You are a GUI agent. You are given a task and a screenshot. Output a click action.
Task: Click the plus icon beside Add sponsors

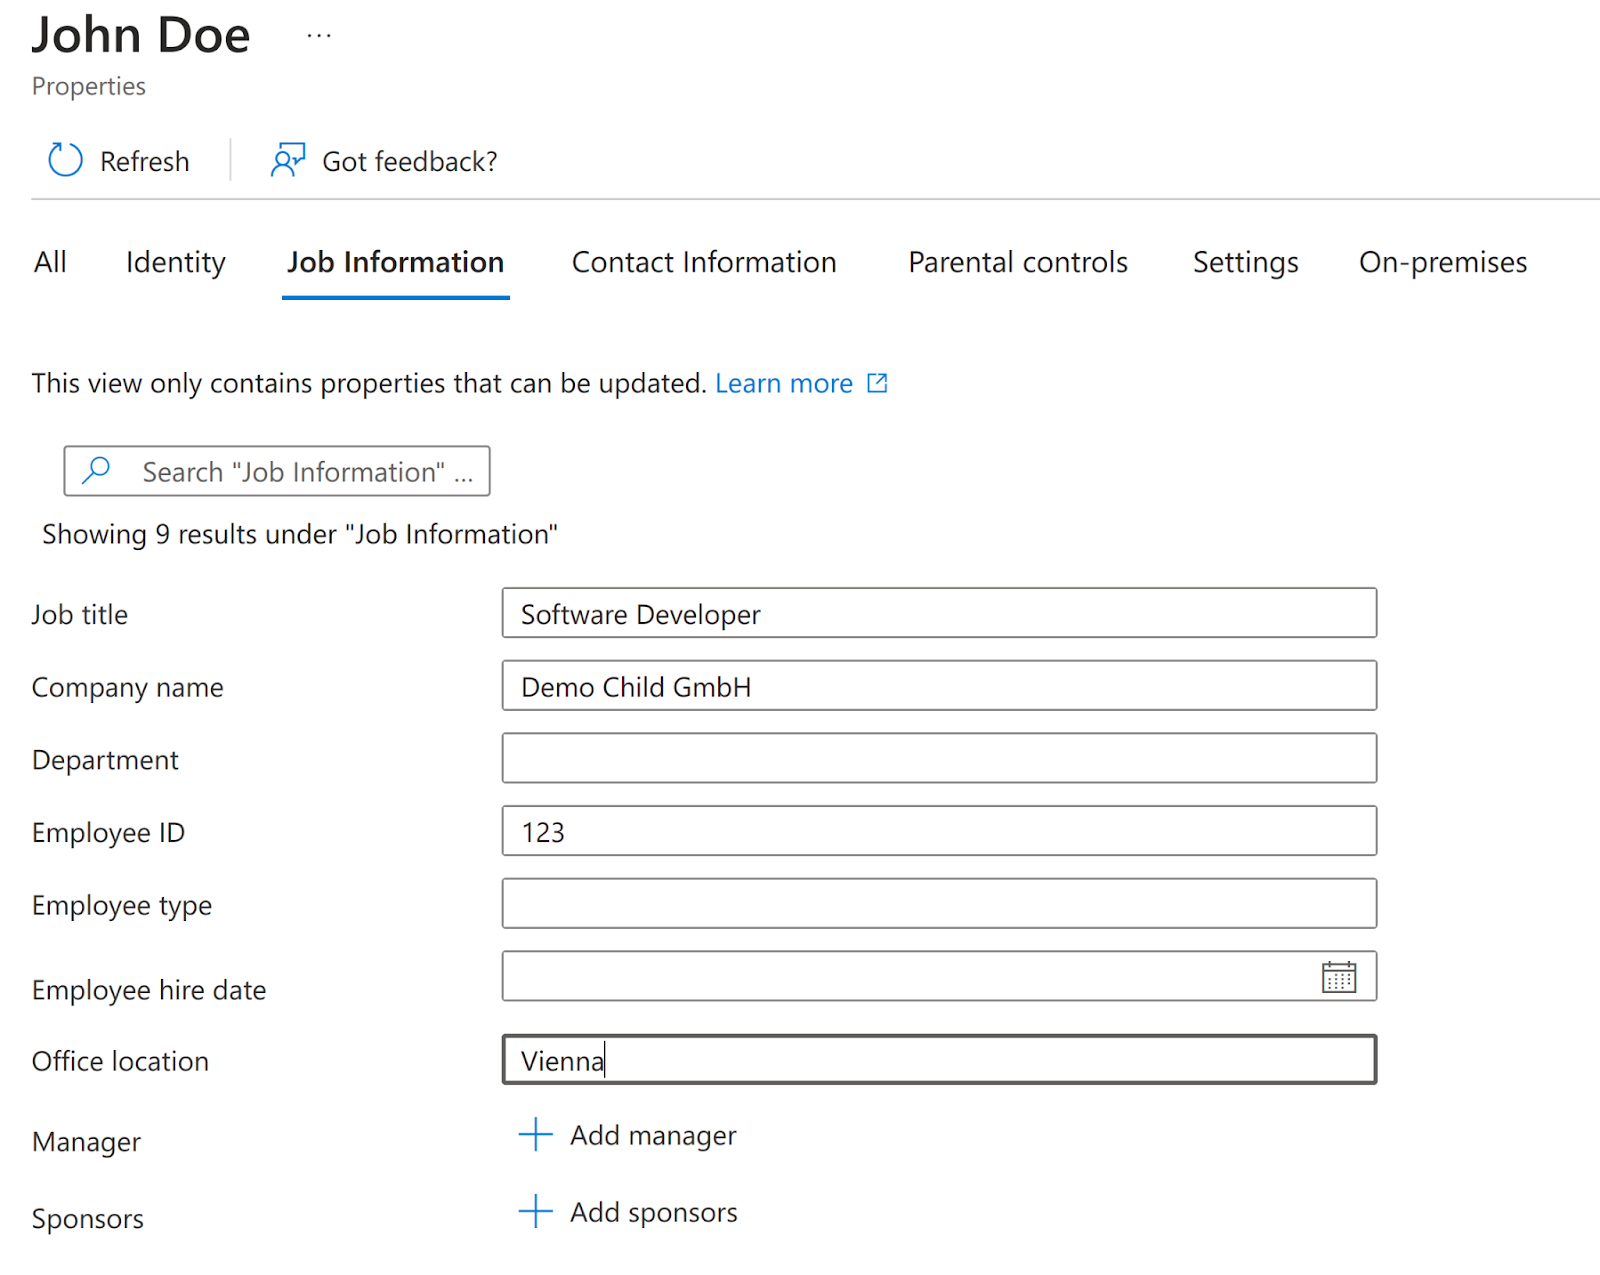click(536, 1211)
